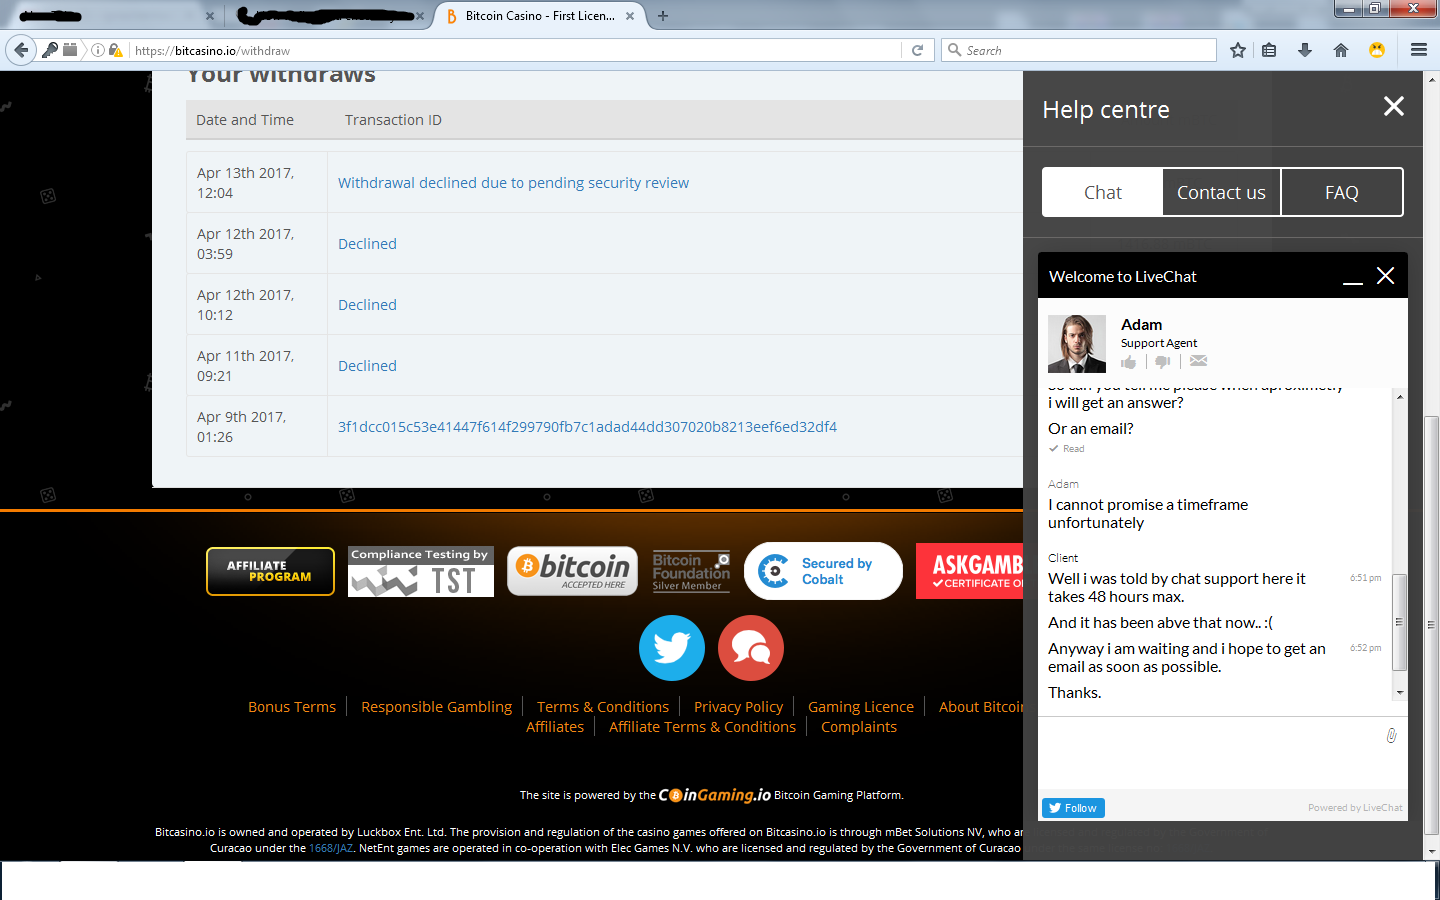
Task: Open the Affiliates footer link
Action: coord(555,727)
